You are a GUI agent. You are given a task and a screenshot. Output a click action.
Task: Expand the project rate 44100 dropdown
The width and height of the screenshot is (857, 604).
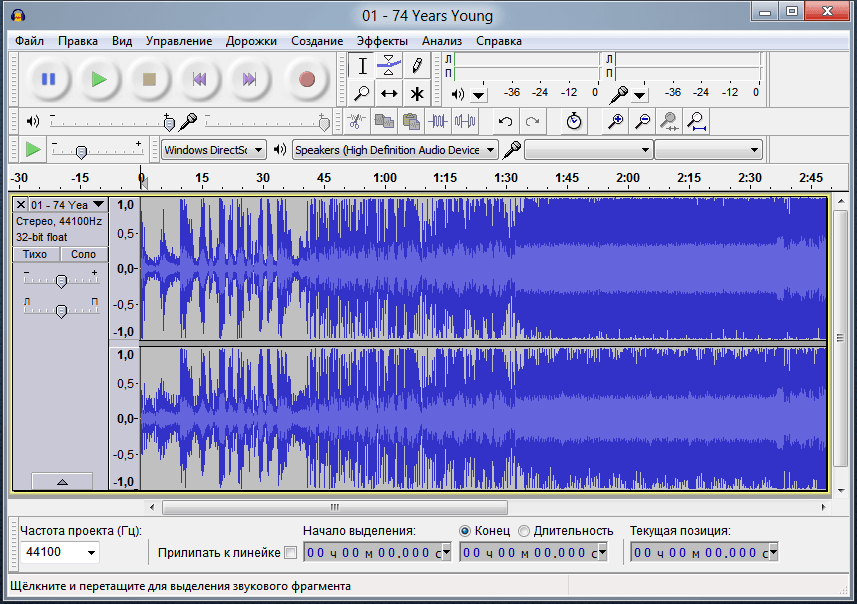[x=92, y=552]
